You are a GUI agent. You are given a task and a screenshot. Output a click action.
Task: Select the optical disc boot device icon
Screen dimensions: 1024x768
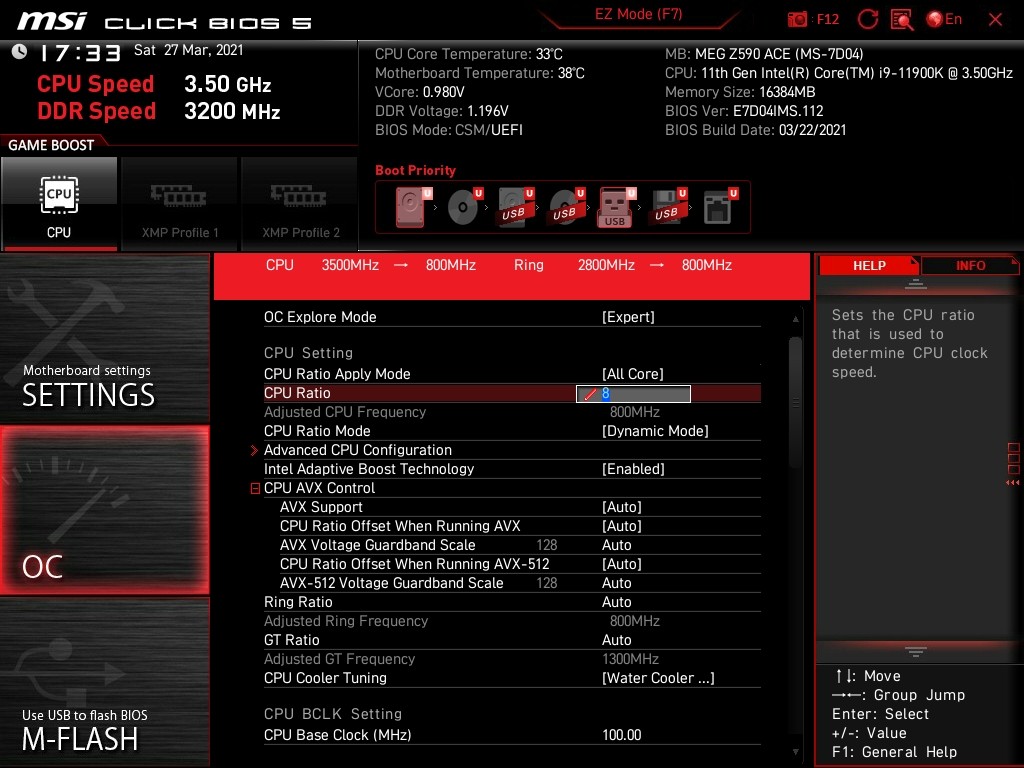[x=463, y=207]
